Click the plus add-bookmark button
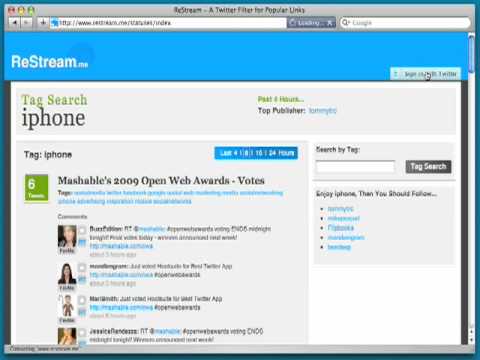This screenshot has height=360, width=480. tap(43, 23)
